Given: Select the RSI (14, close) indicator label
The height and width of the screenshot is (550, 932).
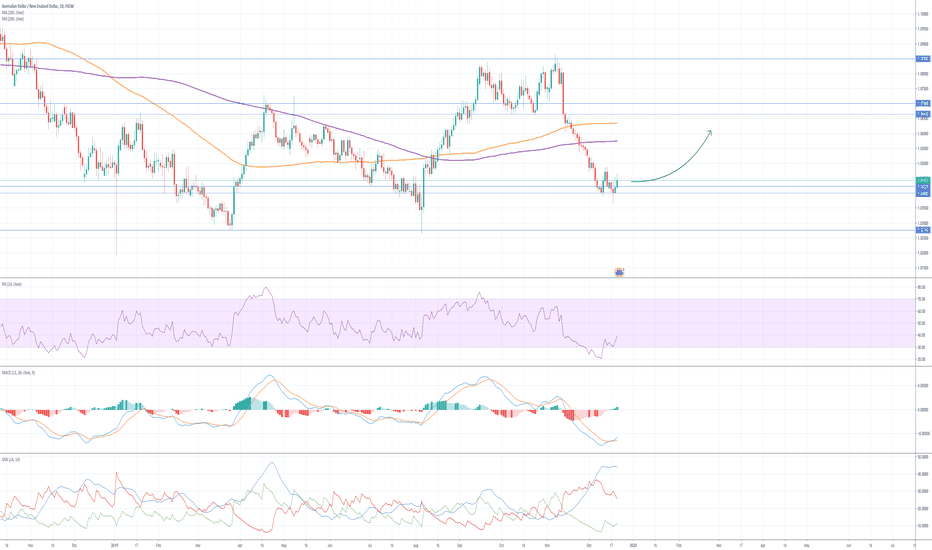Looking at the screenshot, I should click(14, 284).
